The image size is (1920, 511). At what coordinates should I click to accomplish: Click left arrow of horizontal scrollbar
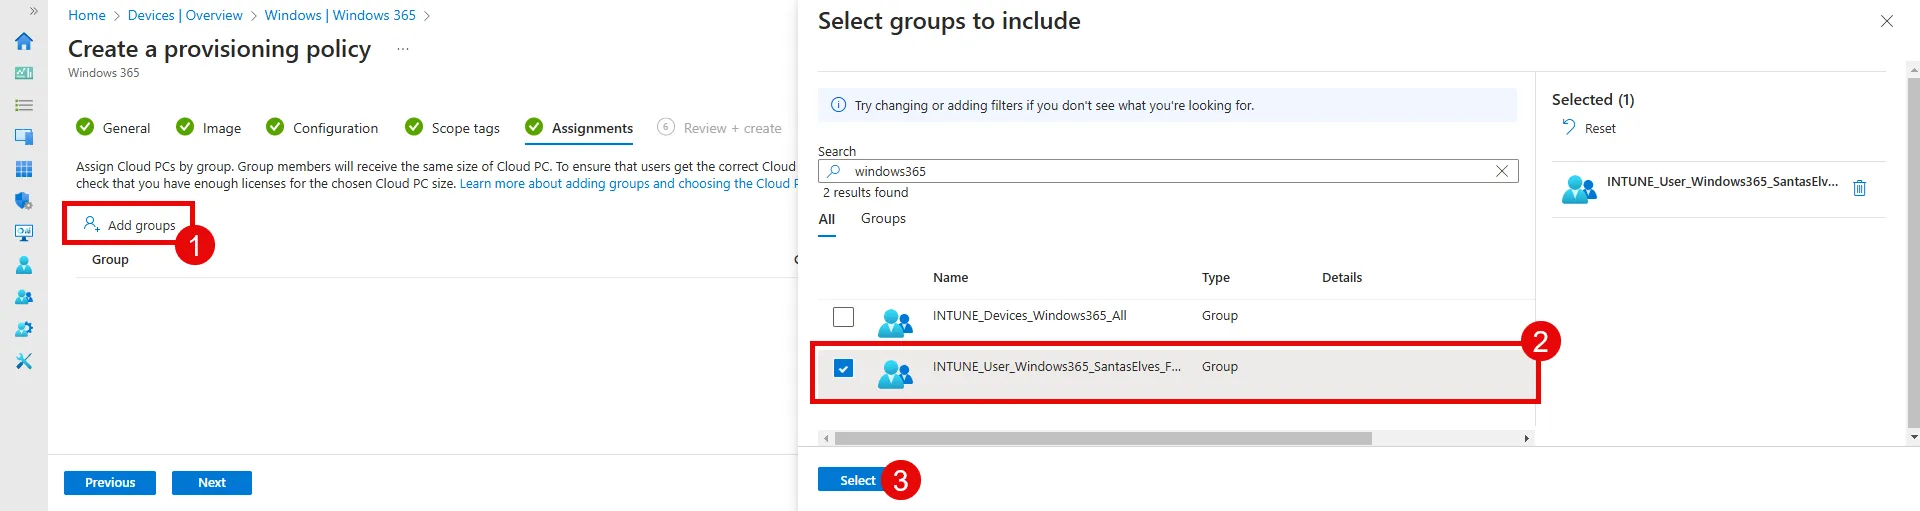pos(826,438)
